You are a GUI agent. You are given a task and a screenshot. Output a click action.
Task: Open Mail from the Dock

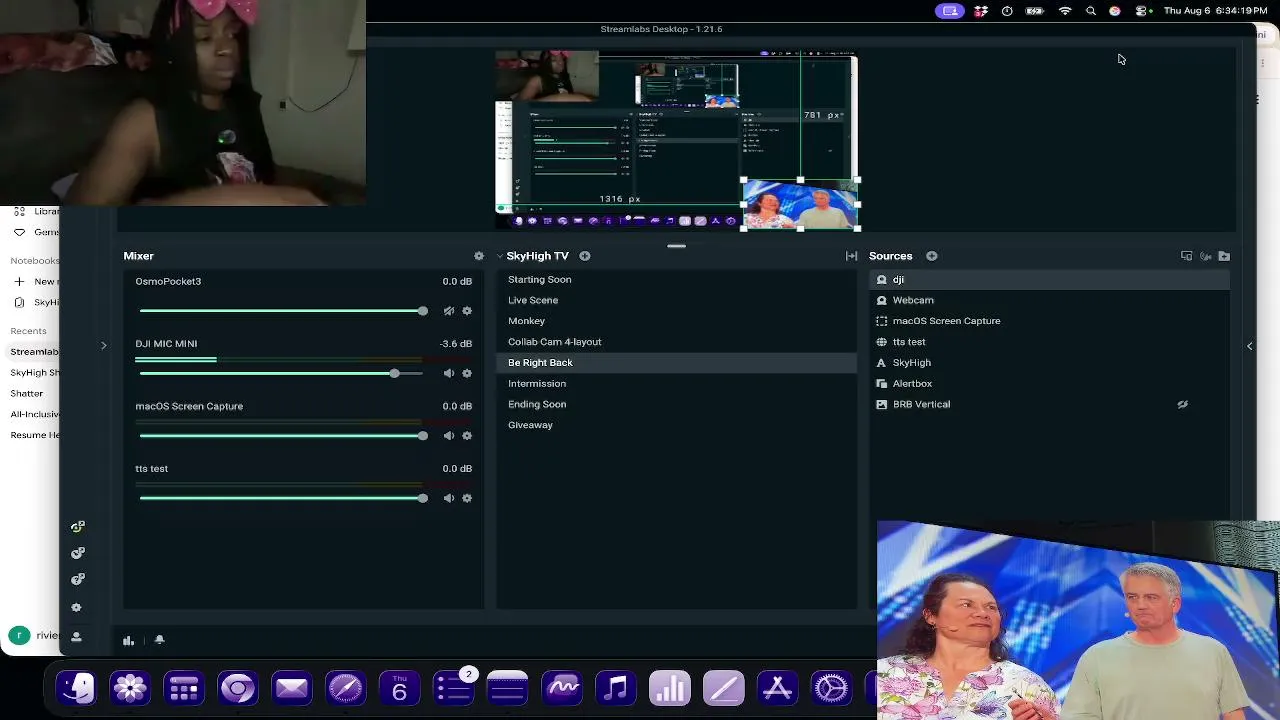292,689
